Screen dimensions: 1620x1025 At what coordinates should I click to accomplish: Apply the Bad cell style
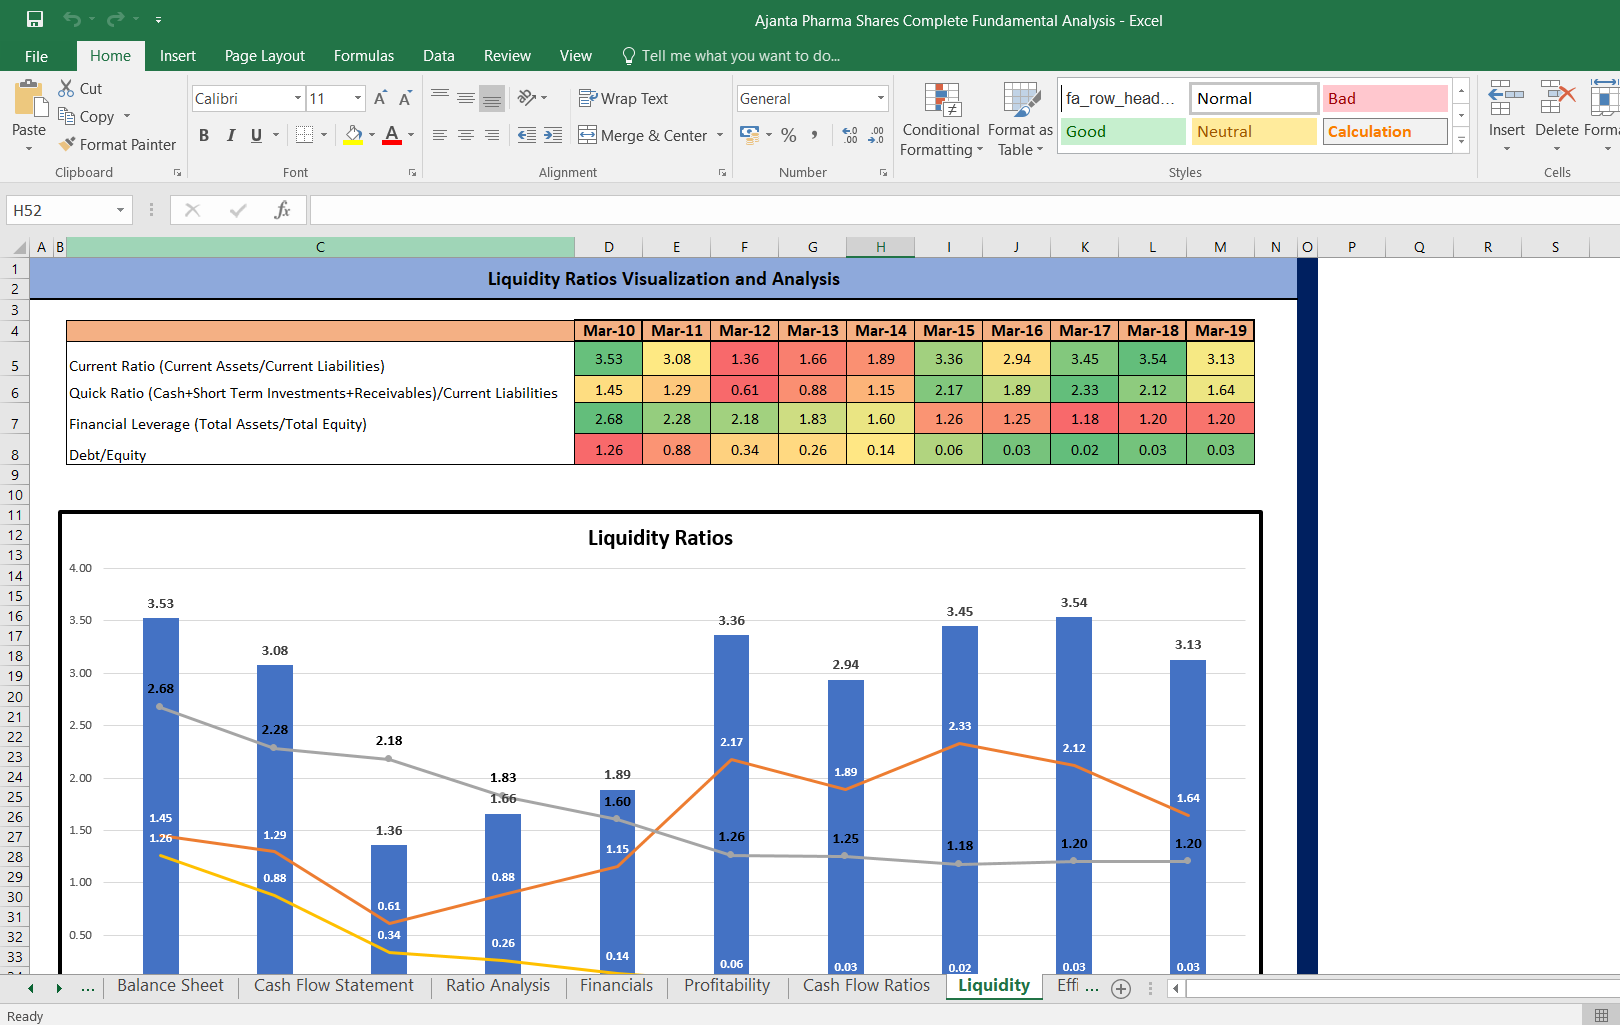pyautogui.click(x=1385, y=98)
